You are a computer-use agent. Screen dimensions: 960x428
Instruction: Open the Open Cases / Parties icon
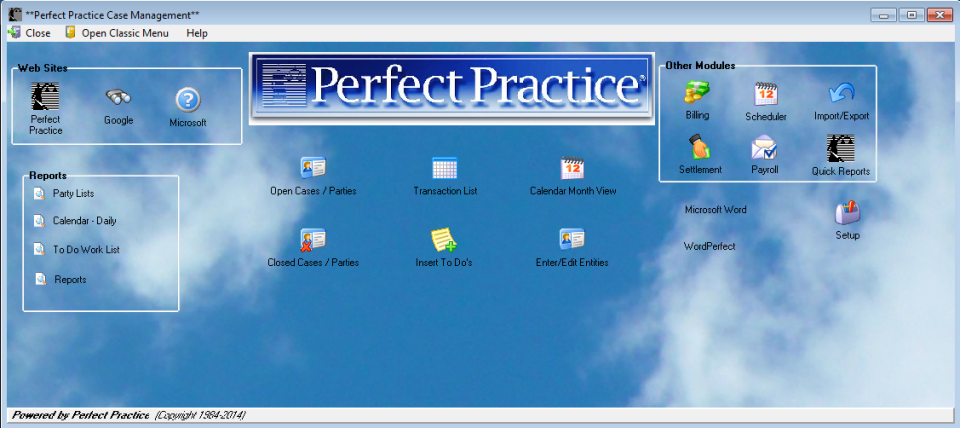(313, 167)
